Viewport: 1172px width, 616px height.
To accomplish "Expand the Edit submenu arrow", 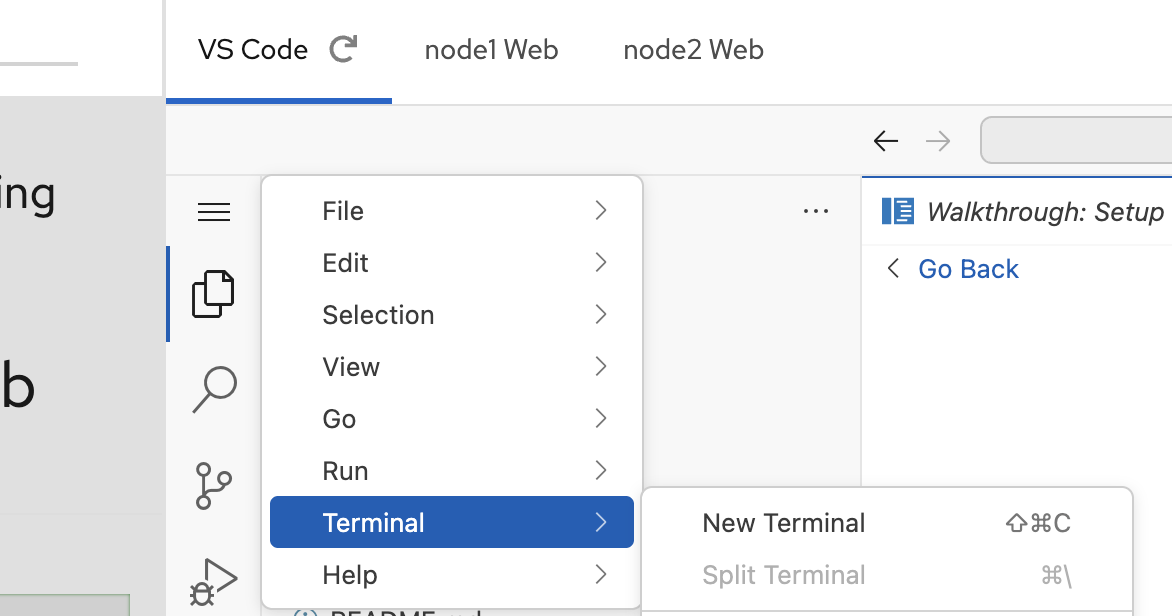I will pyautogui.click(x=601, y=262).
